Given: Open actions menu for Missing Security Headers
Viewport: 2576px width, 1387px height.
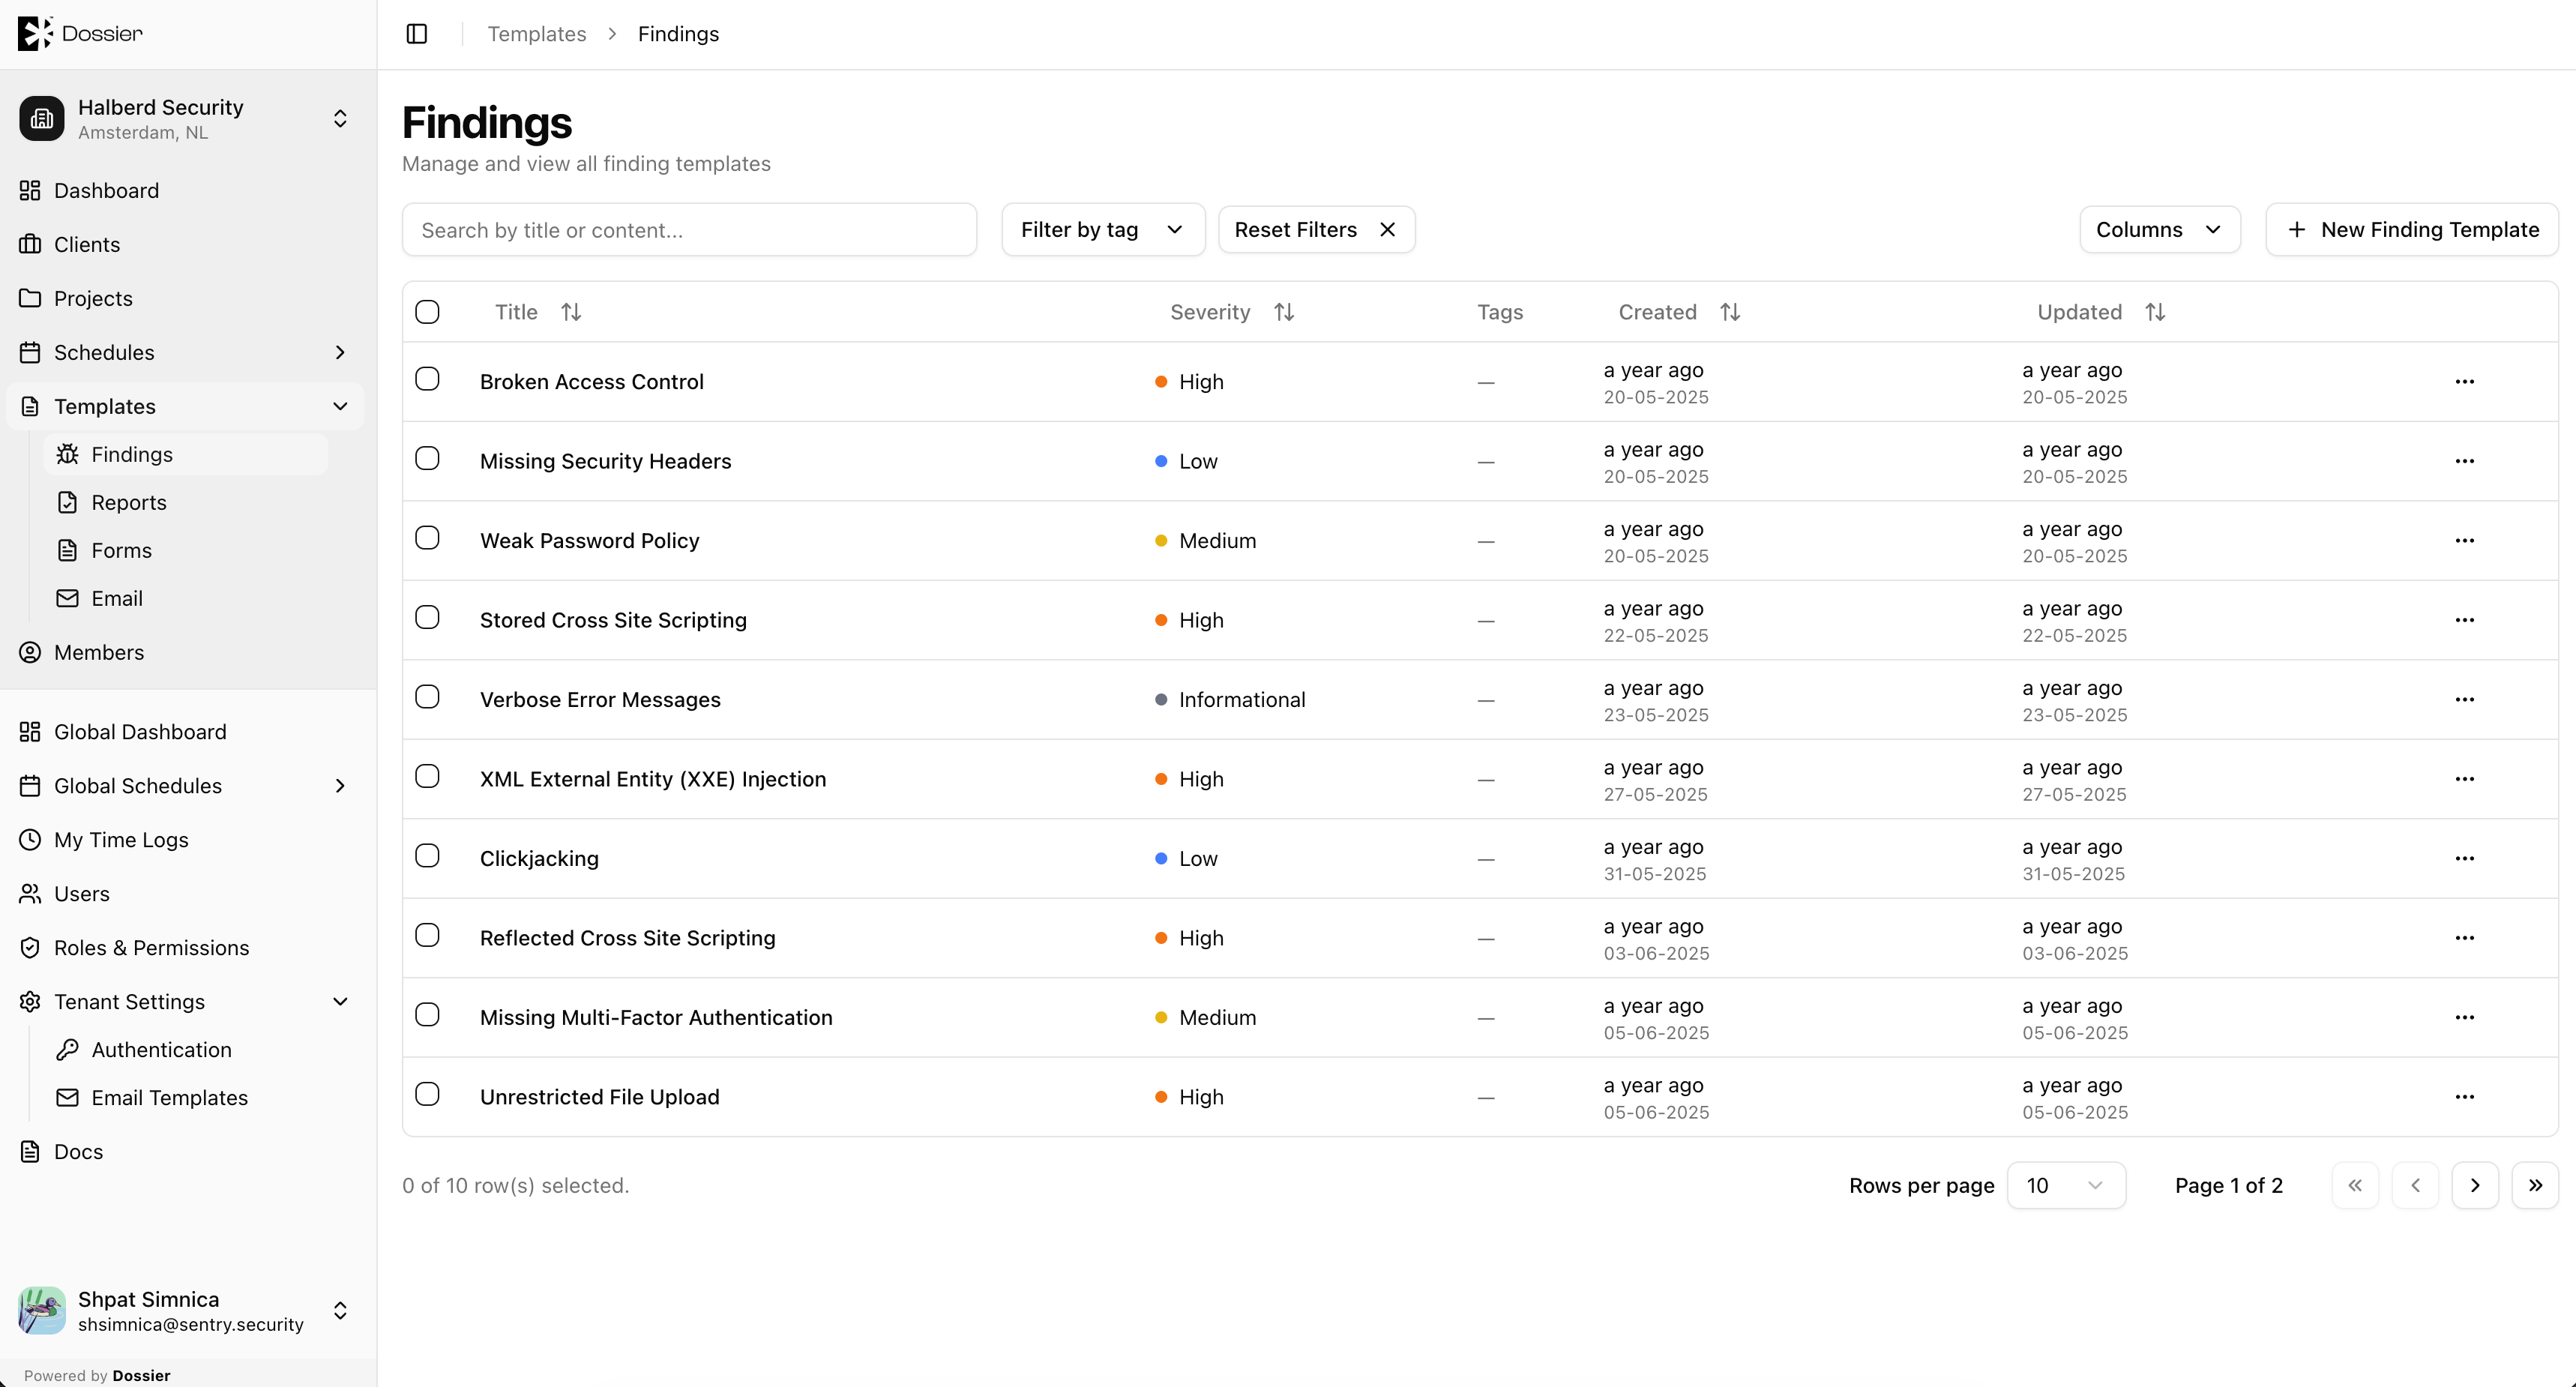Looking at the screenshot, I should [x=2464, y=461].
